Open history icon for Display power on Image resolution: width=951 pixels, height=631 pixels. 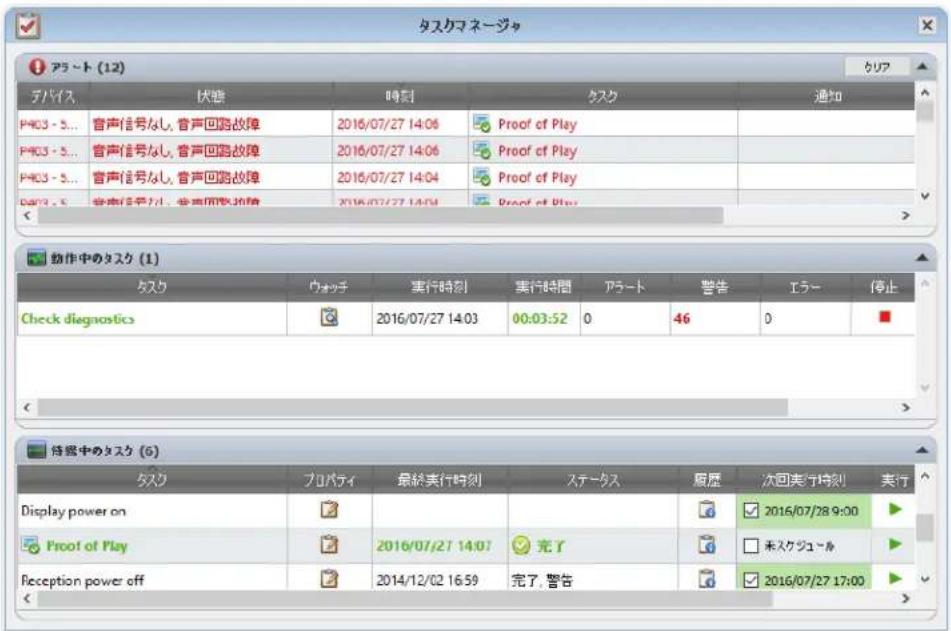click(x=707, y=510)
